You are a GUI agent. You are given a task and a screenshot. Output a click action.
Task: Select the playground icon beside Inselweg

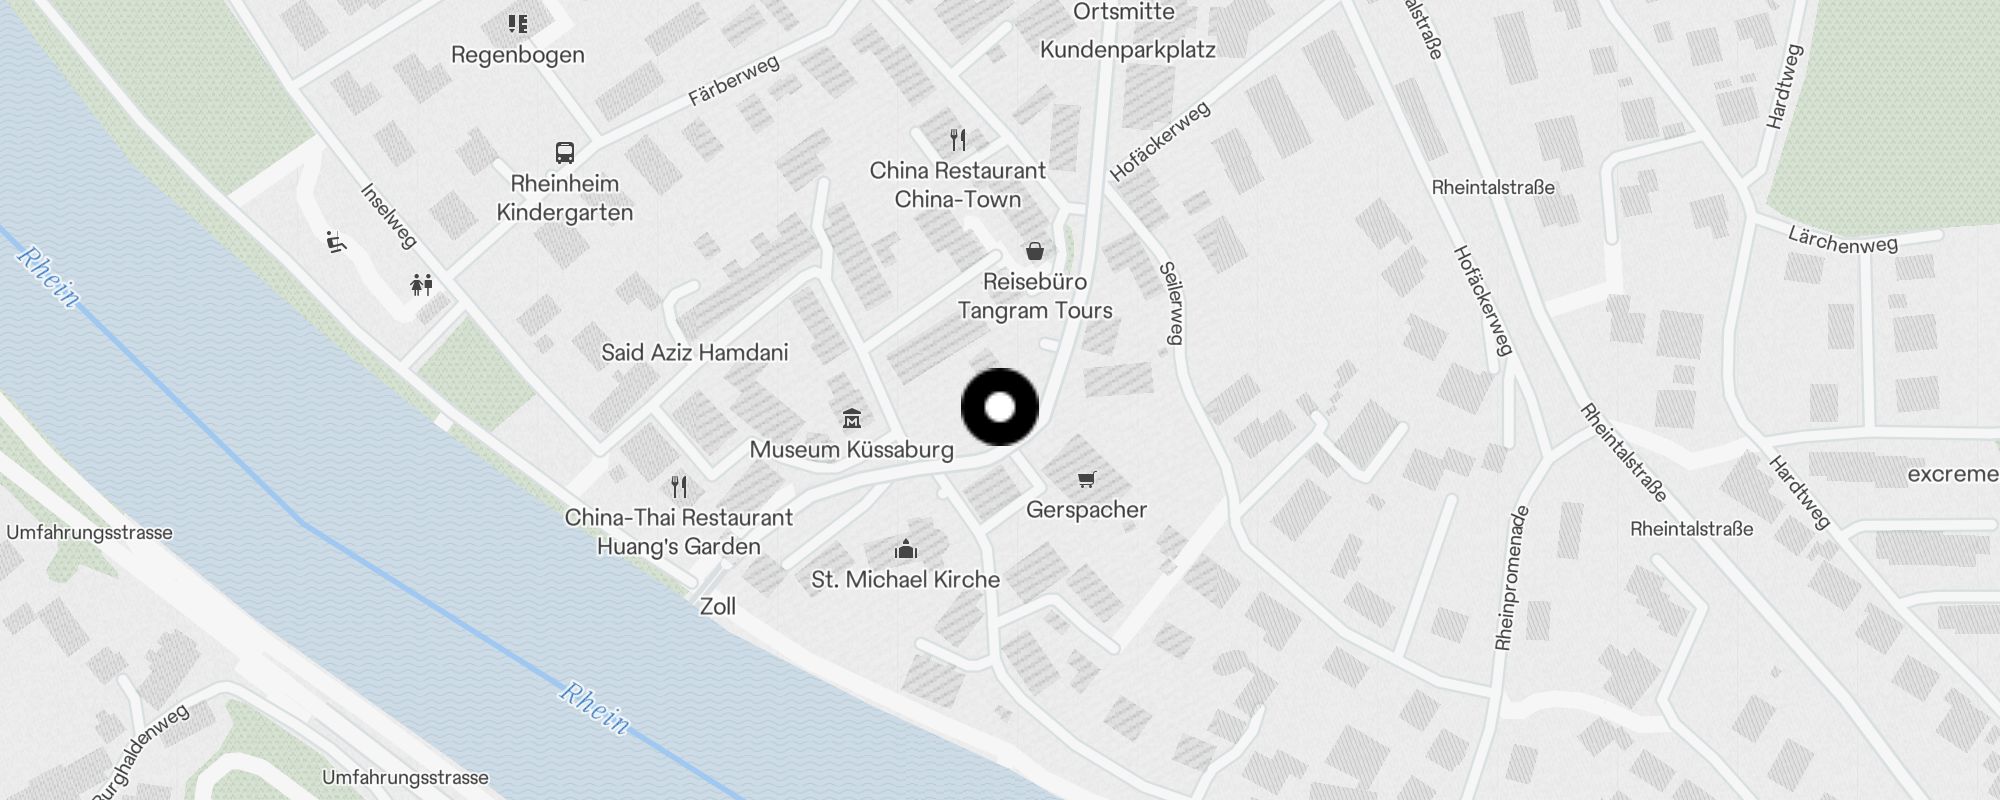pyautogui.click(x=336, y=241)
